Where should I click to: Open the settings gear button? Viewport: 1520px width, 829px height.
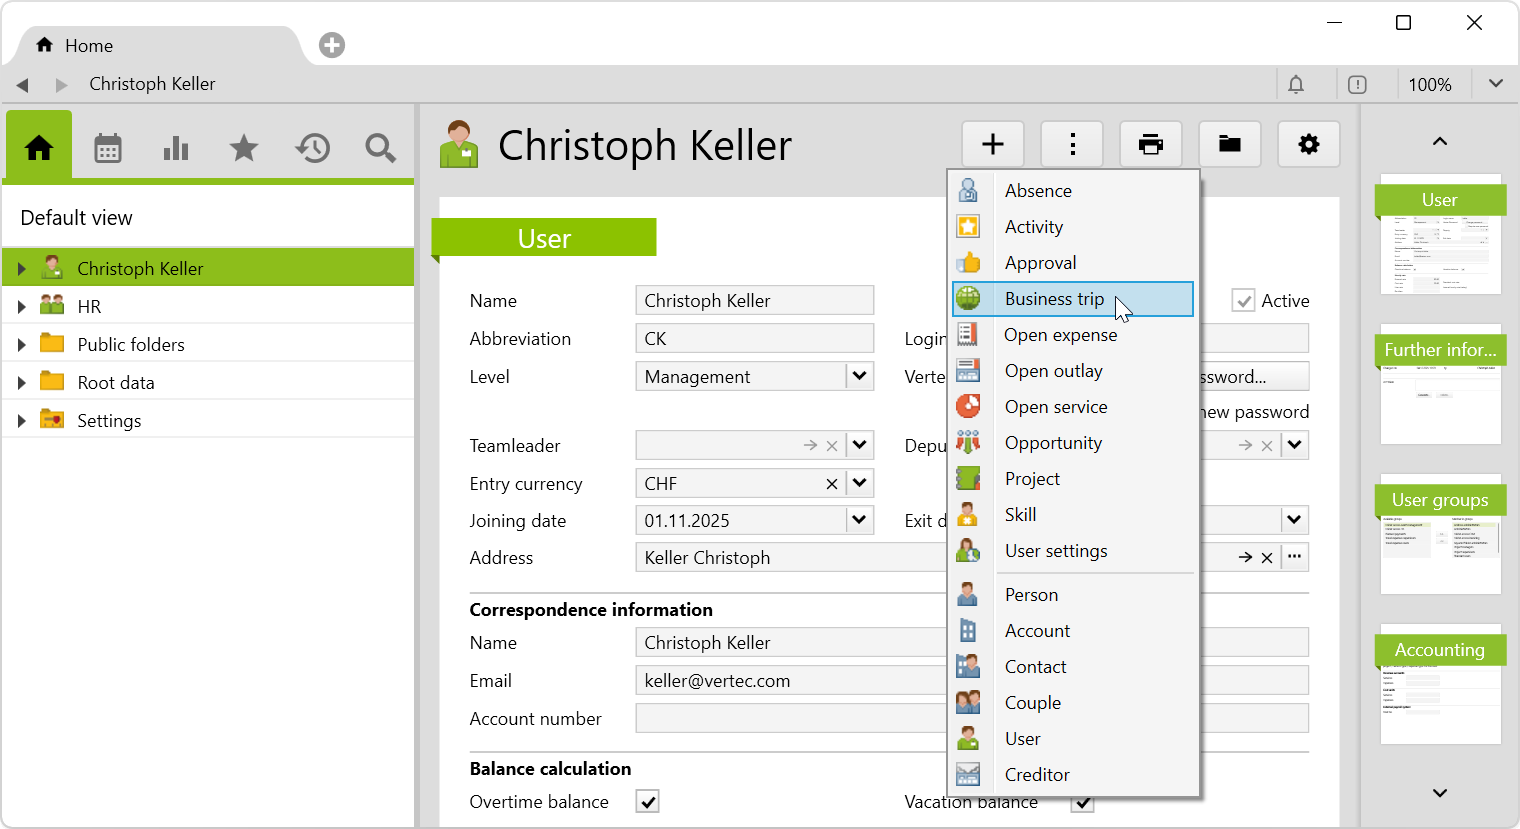tap(1308, 145)
